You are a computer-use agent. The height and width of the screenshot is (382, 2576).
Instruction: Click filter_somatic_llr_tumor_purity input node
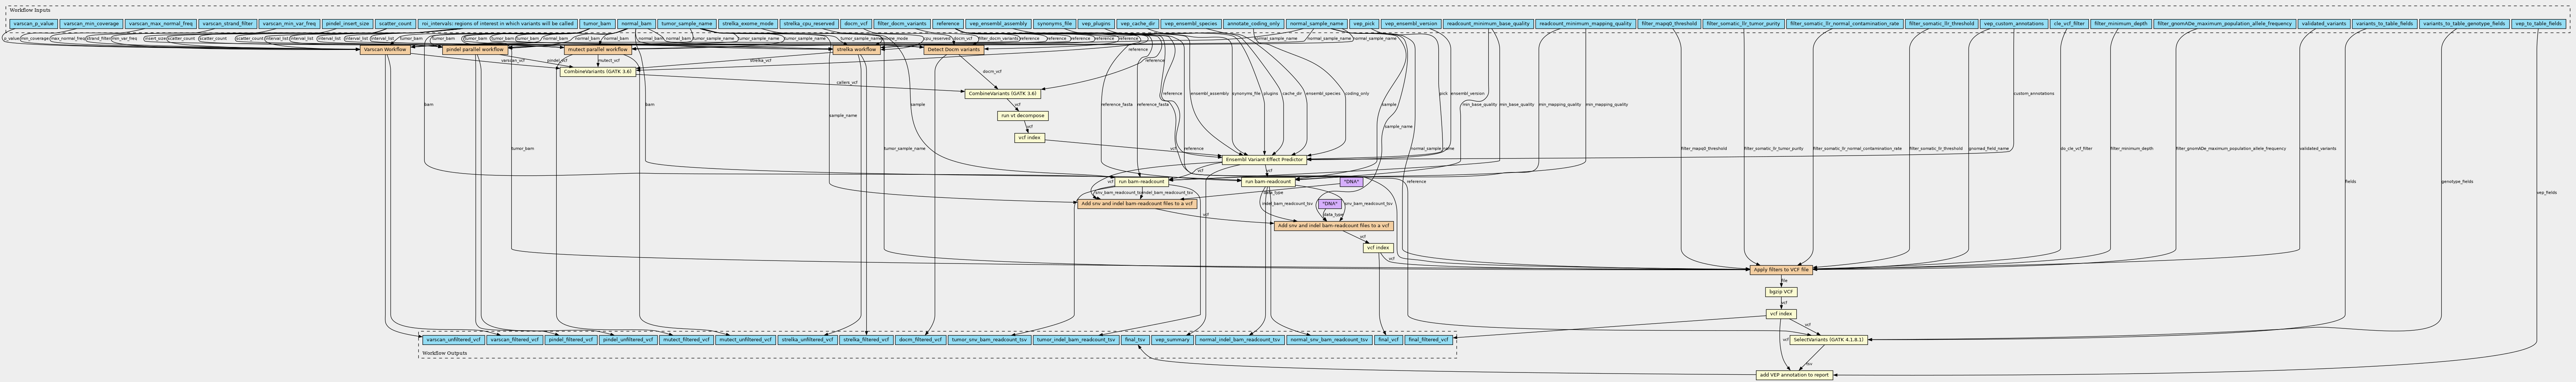1743,23
